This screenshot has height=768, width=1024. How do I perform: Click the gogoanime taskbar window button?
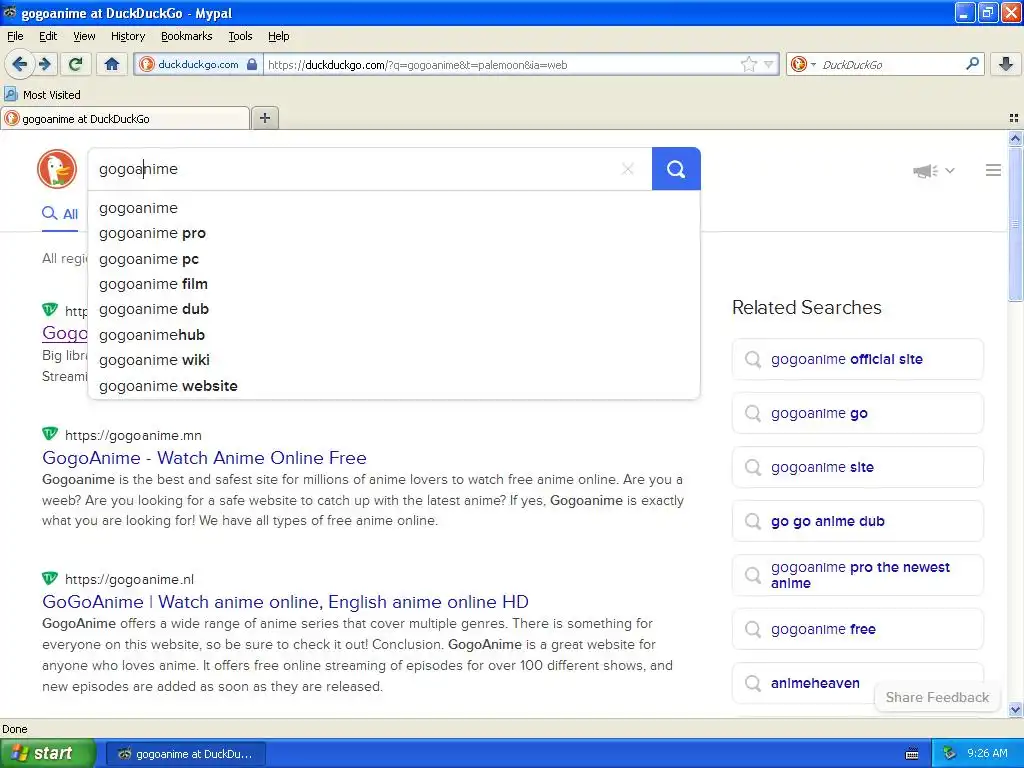tap(185, 754)
